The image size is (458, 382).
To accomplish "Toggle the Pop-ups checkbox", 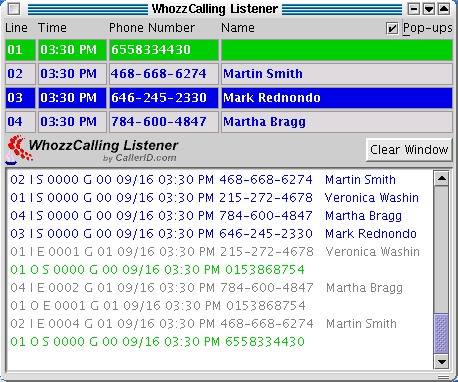I will [392, 28].
